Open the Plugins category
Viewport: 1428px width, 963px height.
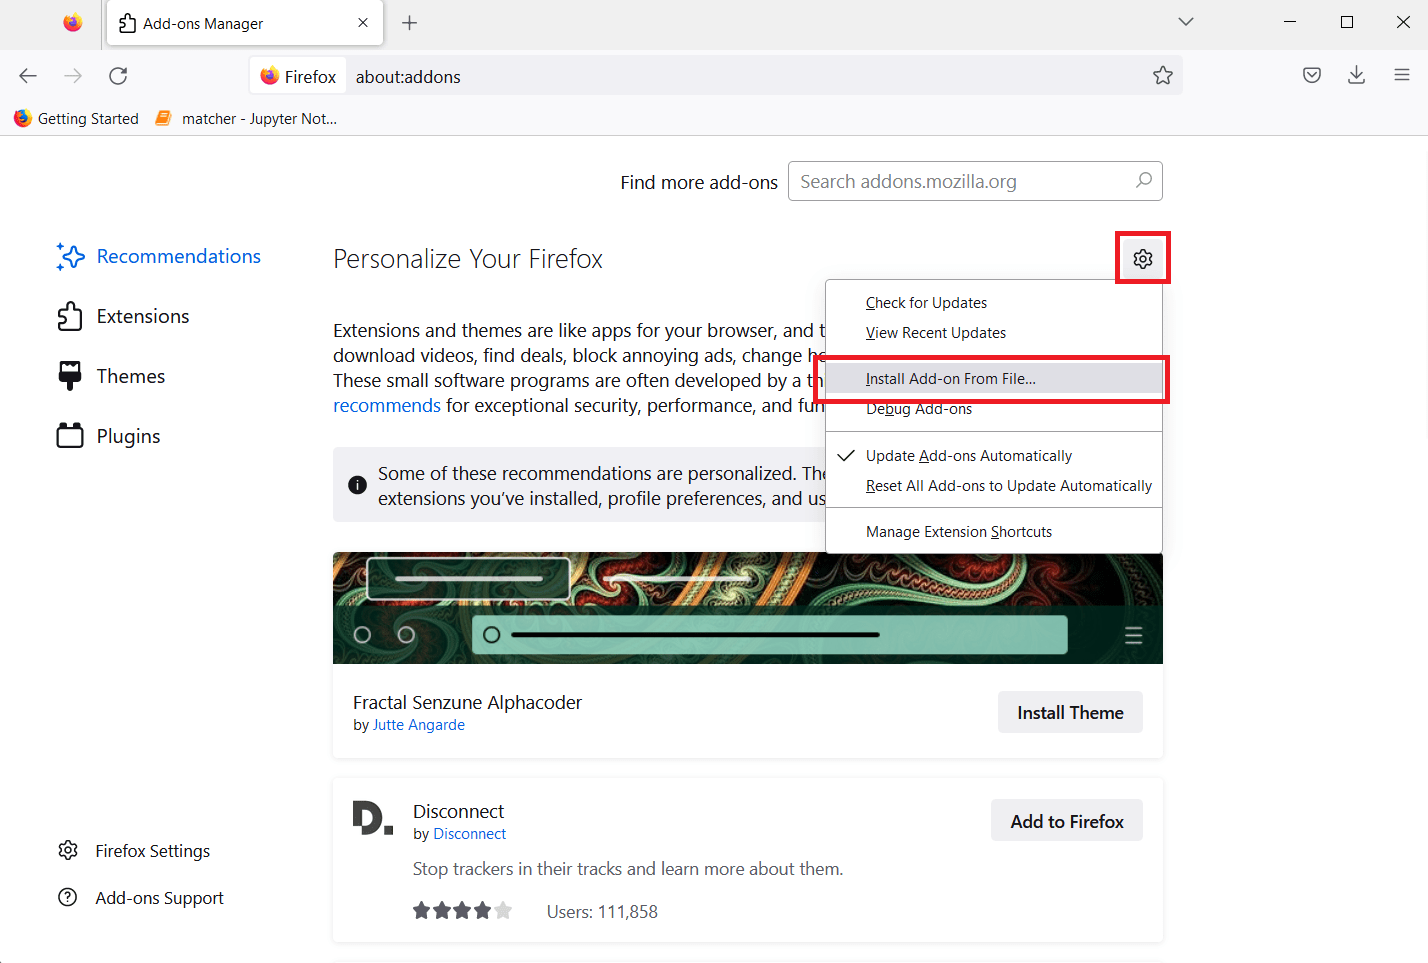coord(109,436)
